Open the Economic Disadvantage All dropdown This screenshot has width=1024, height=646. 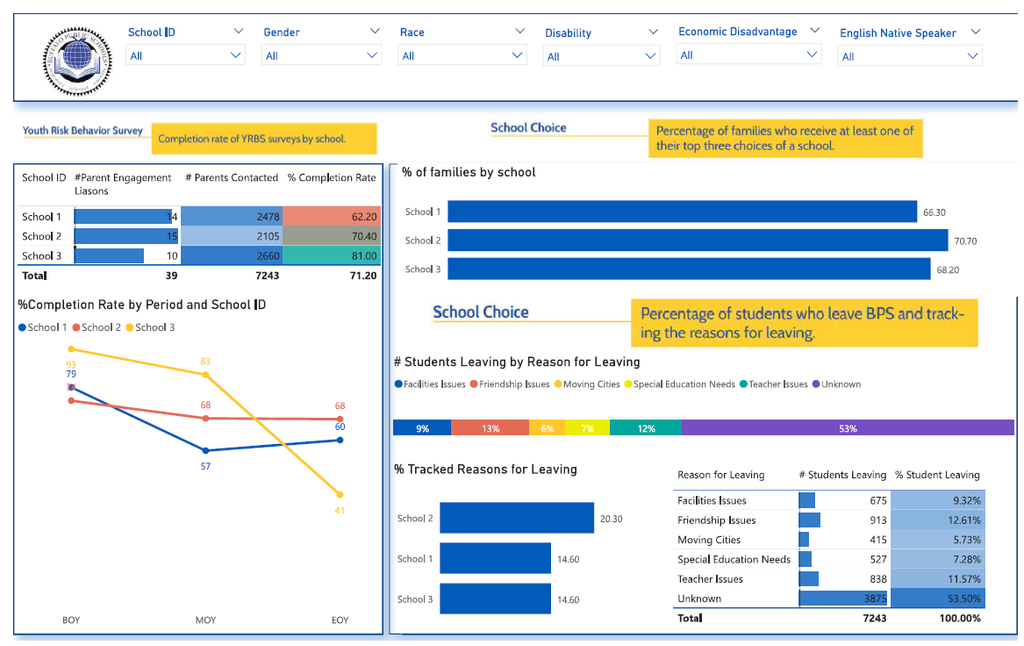point(748,55)
